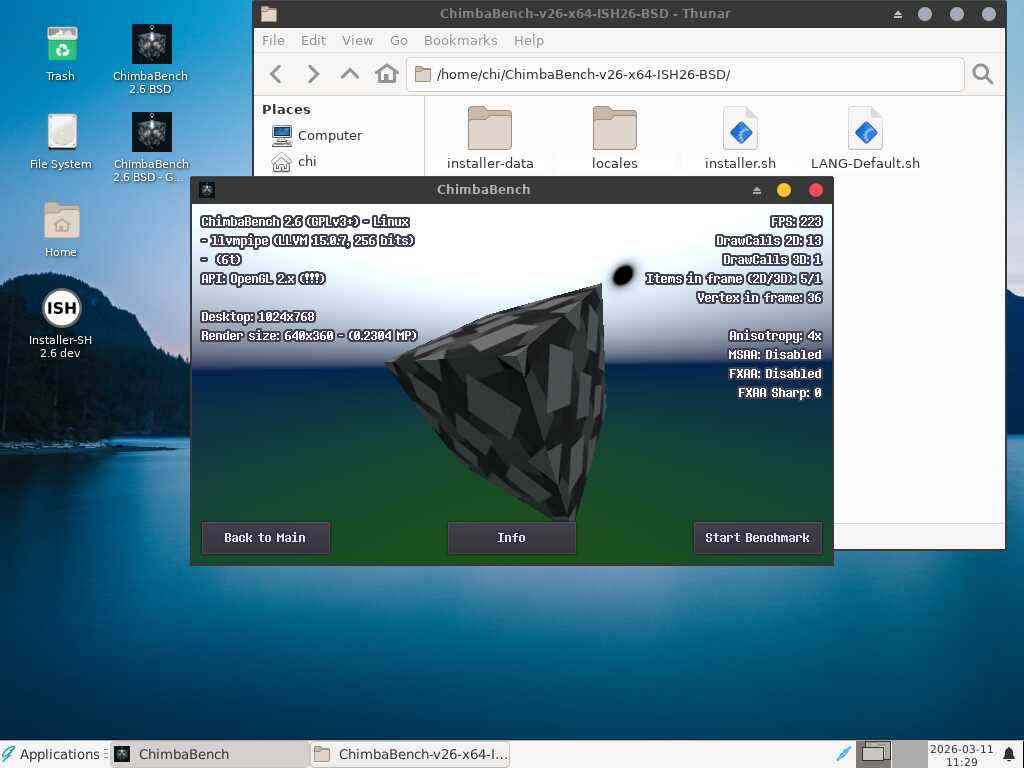
Task: Click the ChimbaBench window title icon
Action: [x=207, y=190]
